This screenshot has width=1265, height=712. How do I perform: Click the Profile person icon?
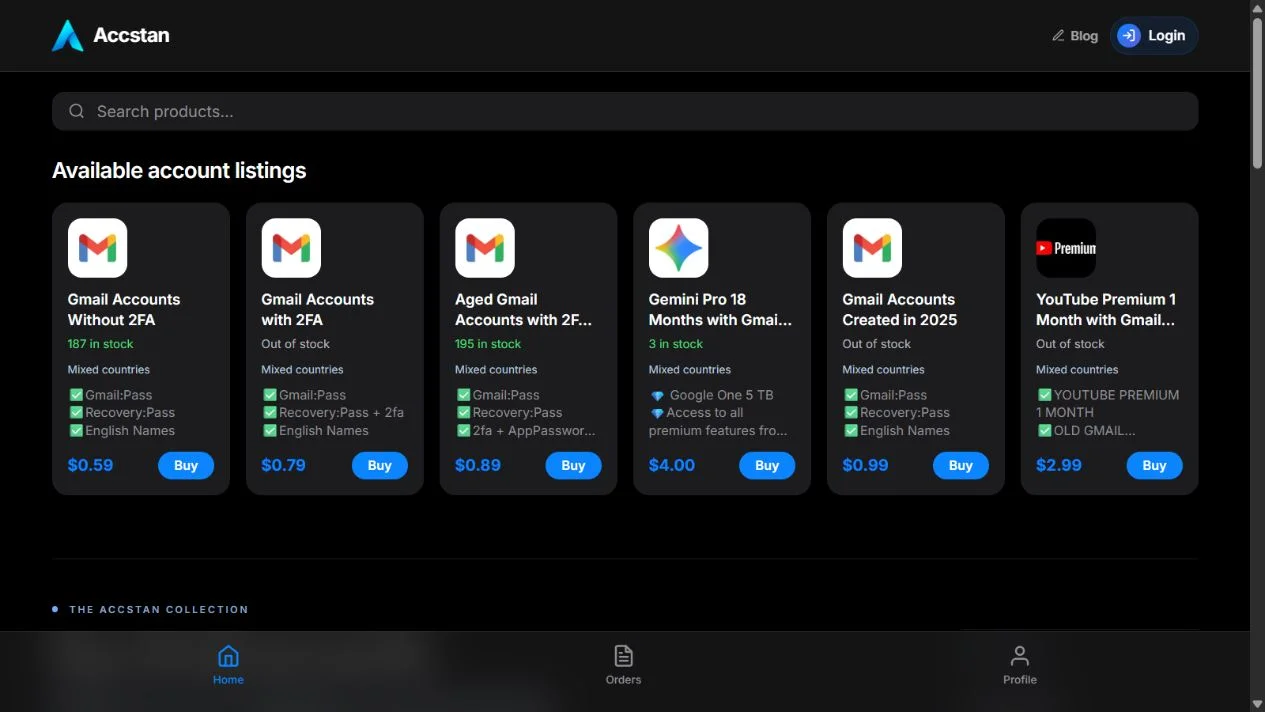[x=1019, y=656]
